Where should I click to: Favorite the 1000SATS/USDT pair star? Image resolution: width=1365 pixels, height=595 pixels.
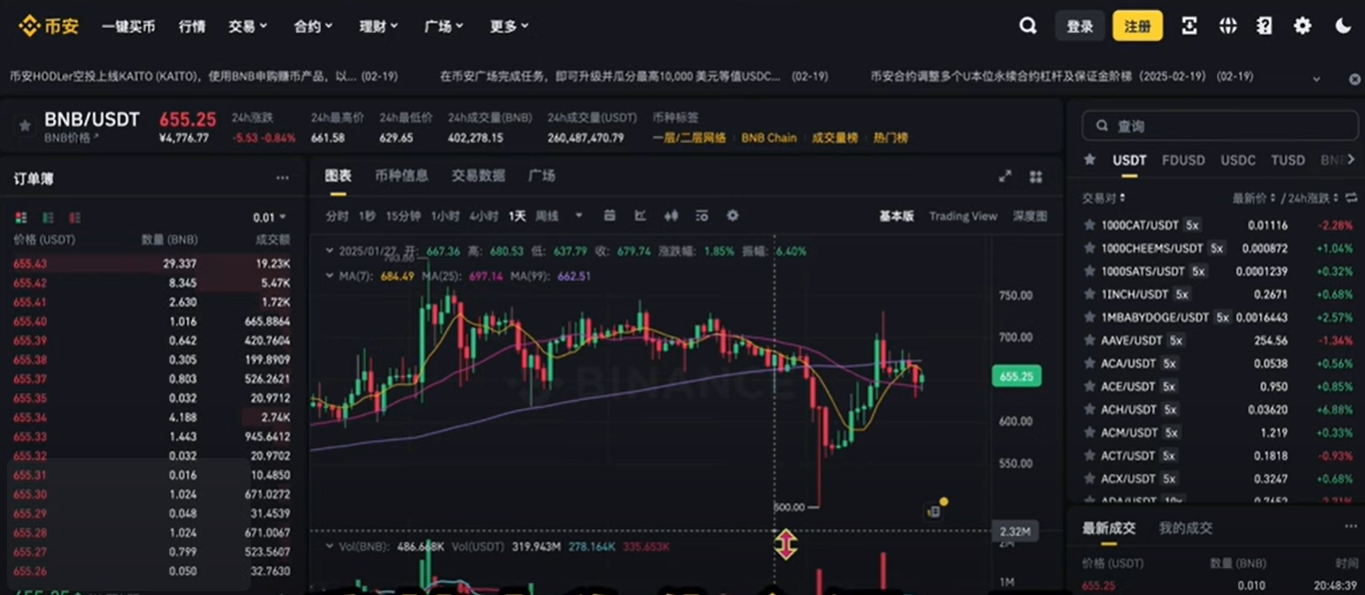click(x=1089, y=271)
